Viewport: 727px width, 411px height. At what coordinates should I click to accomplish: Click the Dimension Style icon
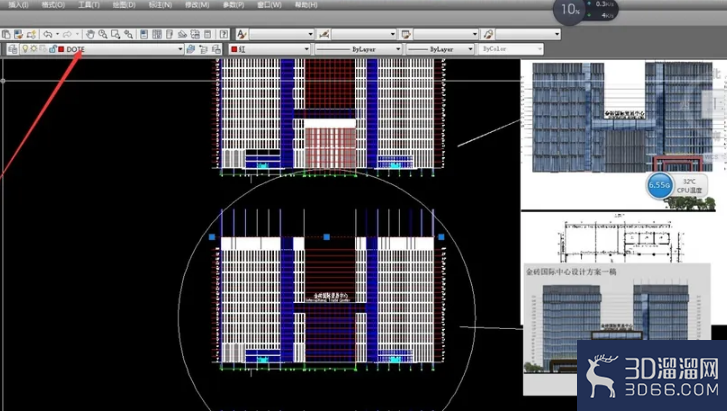(324, 34)
